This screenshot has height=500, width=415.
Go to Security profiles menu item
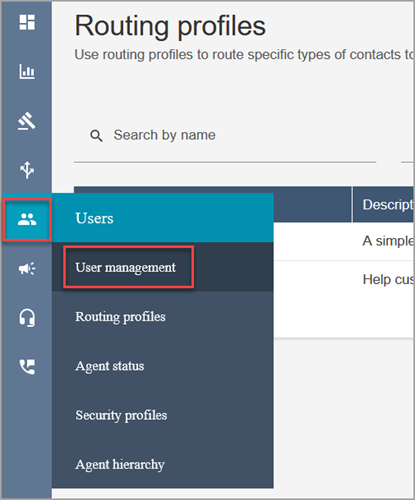point(121,415)
